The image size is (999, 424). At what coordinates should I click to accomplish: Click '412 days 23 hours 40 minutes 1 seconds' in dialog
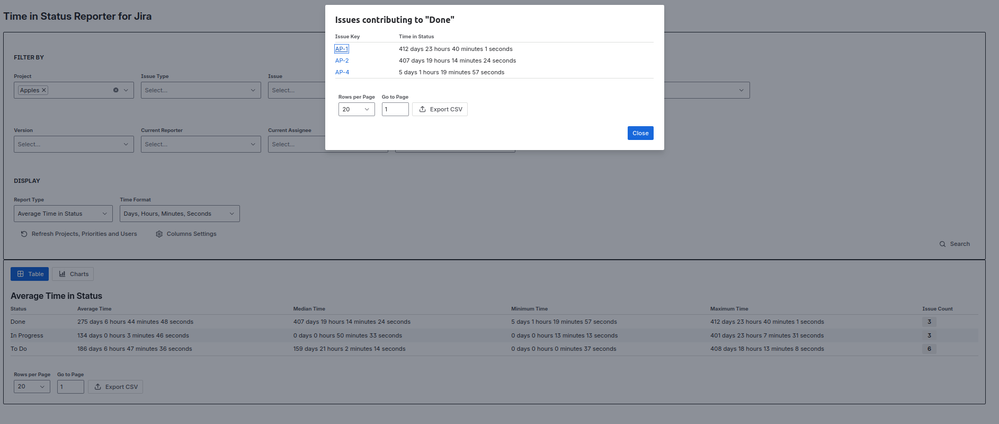pos(456,49)
